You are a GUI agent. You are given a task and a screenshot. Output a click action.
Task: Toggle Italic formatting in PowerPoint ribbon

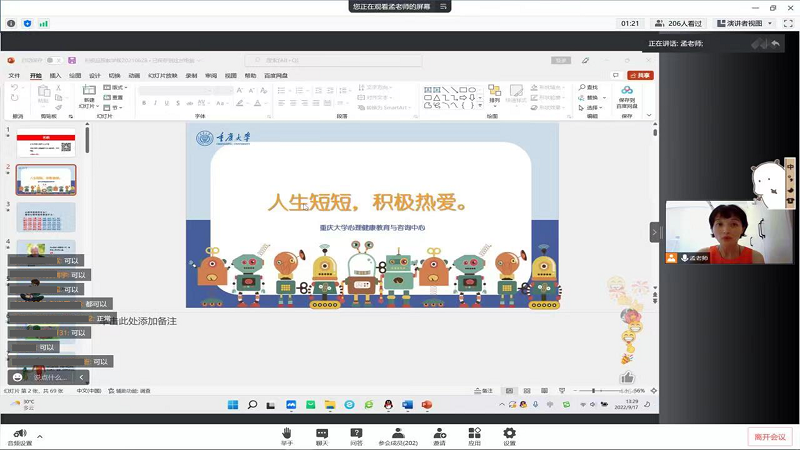tap(155, 103)
